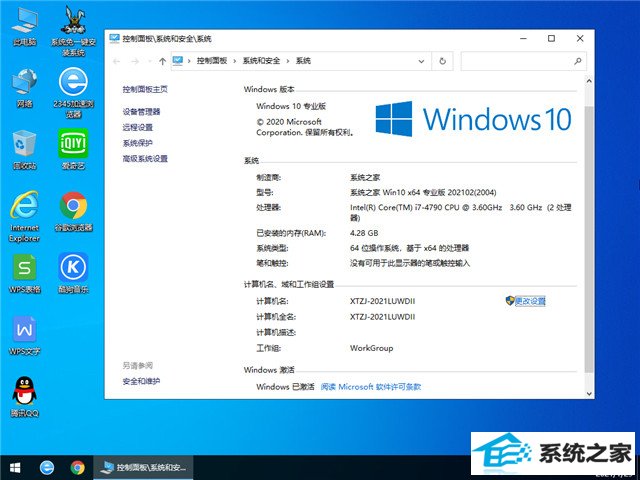This screenshot has height=480, width=640.
Task: Maximize the control panel window
Action: pos(551,38)
